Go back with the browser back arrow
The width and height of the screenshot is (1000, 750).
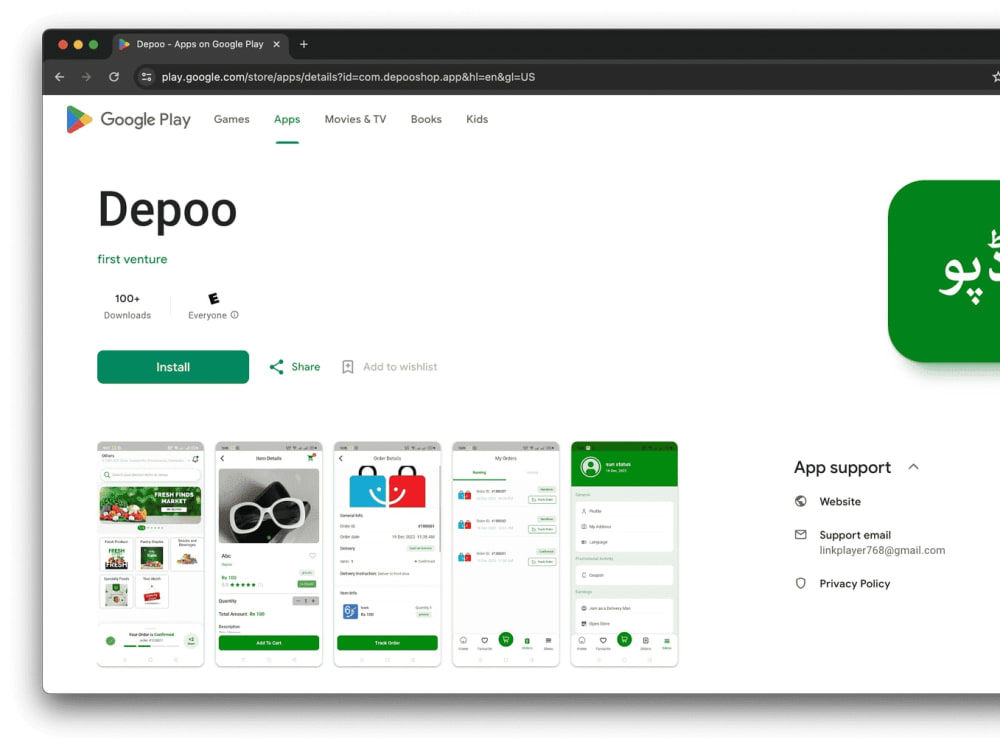click(59, 77)
